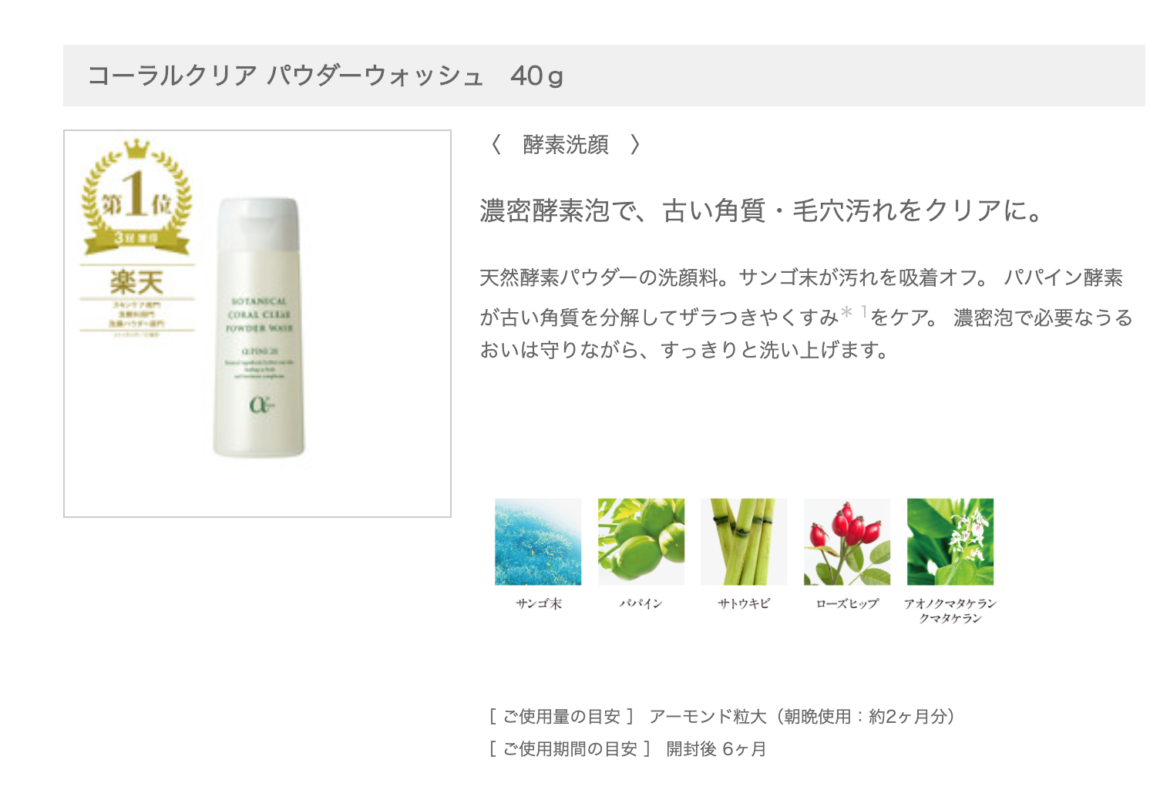Click the 40g size text in header
This screenshot has height=800, width=1170.
(x=536, y=75)
